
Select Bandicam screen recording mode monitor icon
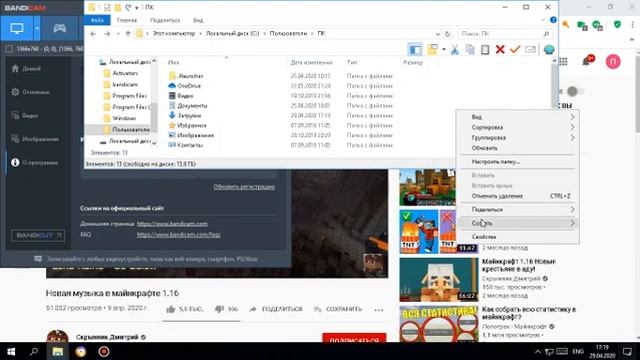[x=17, y=29]
